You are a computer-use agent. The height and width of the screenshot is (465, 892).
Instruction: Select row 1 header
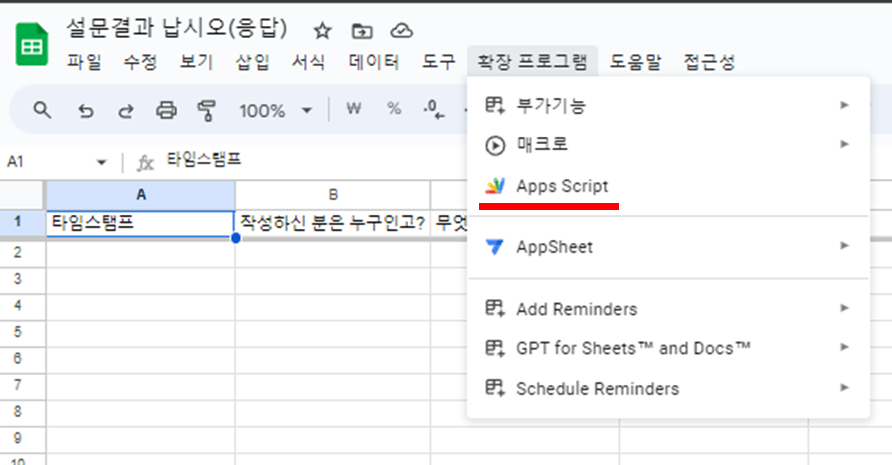(x=22, y=222)
